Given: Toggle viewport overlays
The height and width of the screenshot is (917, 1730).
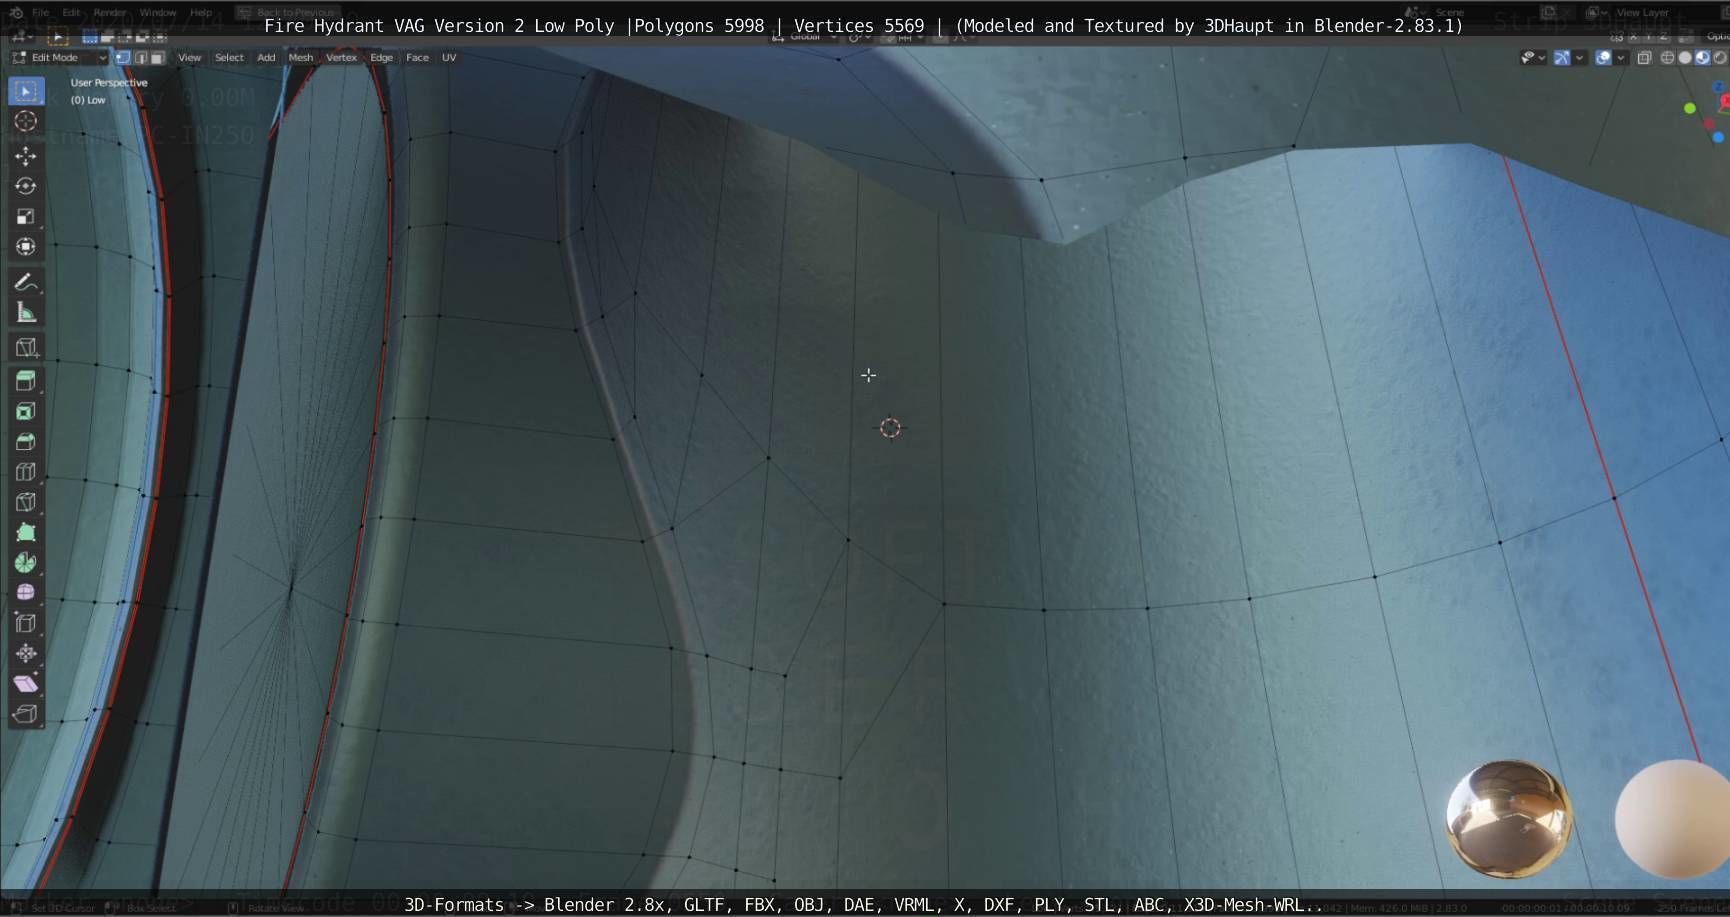Looking at the screenshot, I should [1603, 58].
